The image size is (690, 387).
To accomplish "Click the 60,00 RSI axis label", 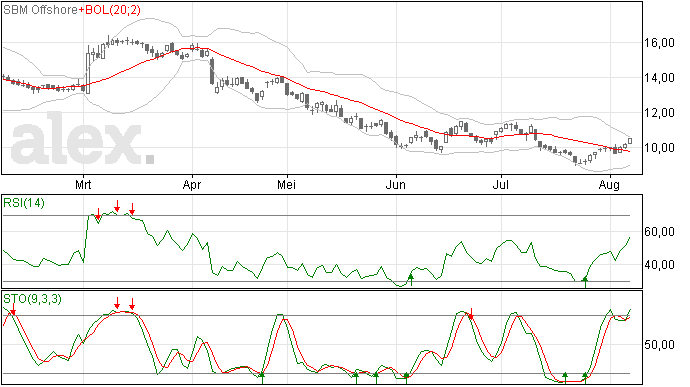I will tap(659, 232).
